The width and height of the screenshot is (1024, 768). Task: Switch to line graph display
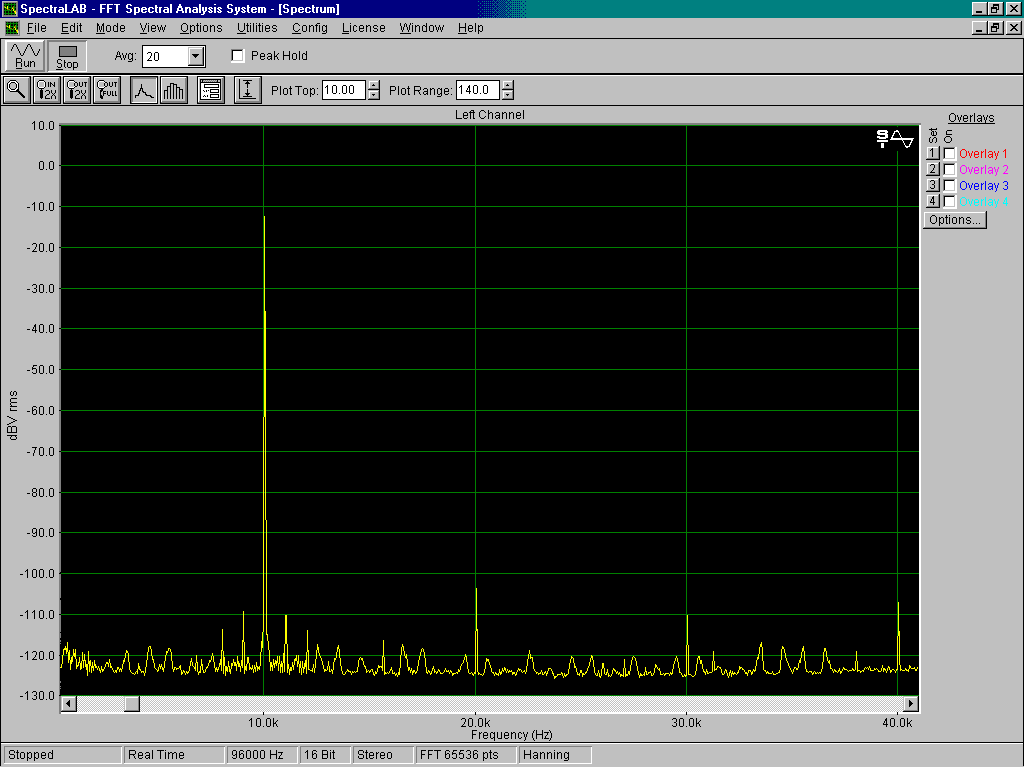[x=144, y=90]
